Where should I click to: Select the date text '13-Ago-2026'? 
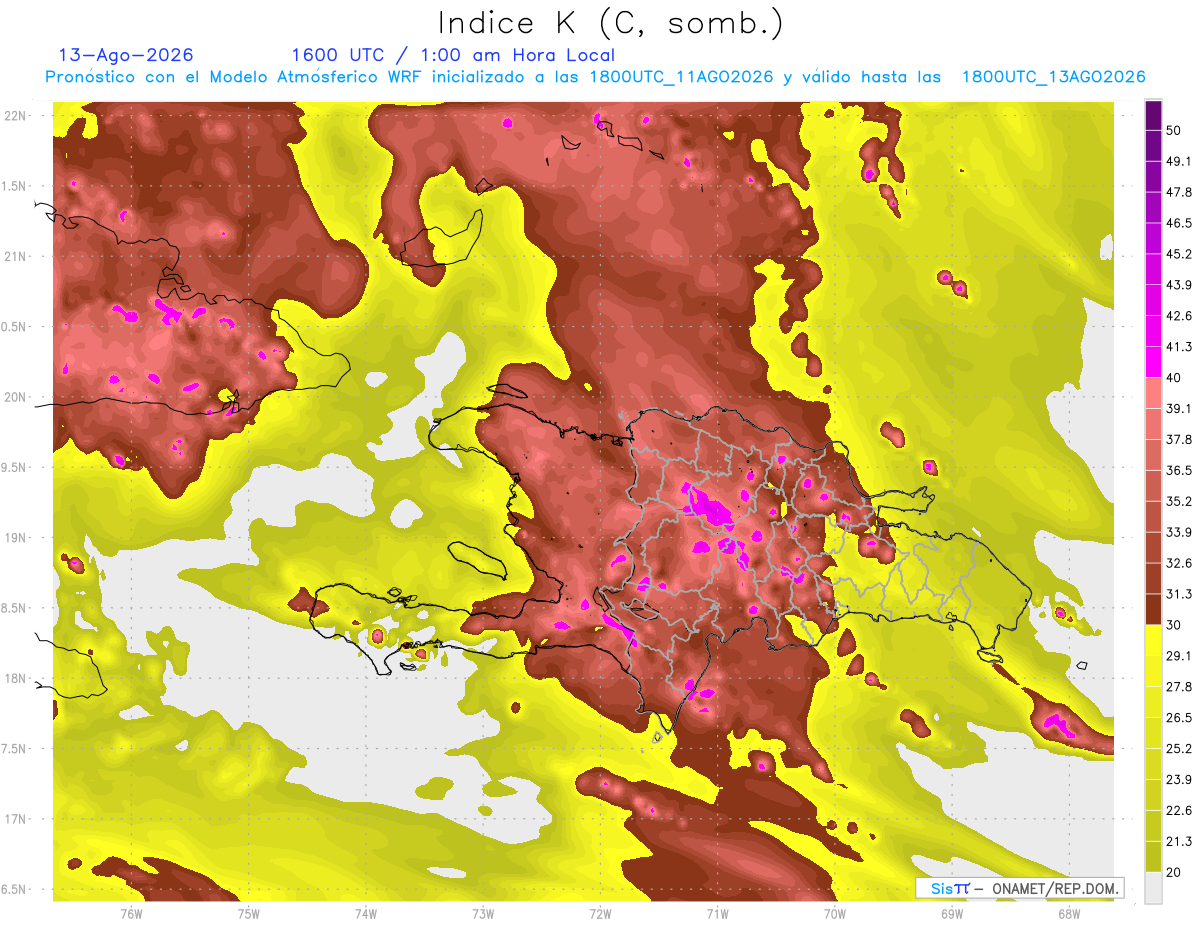click(x=126, y=55)
